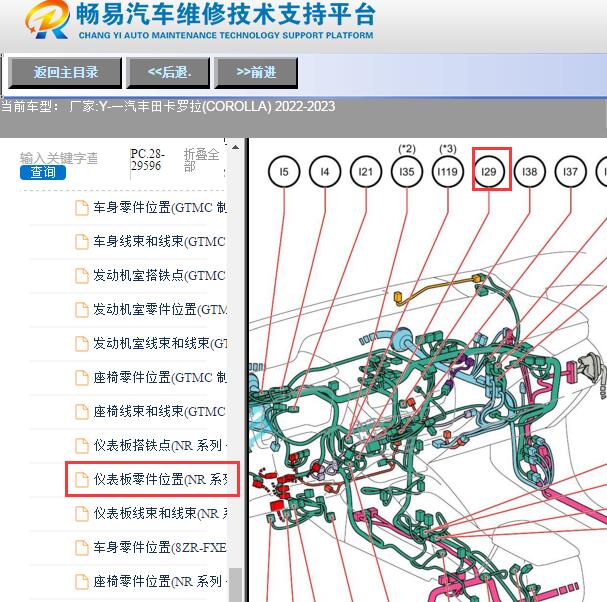
Task: Open 发动机室零件位置 tree item
Action: coord(160,310)
